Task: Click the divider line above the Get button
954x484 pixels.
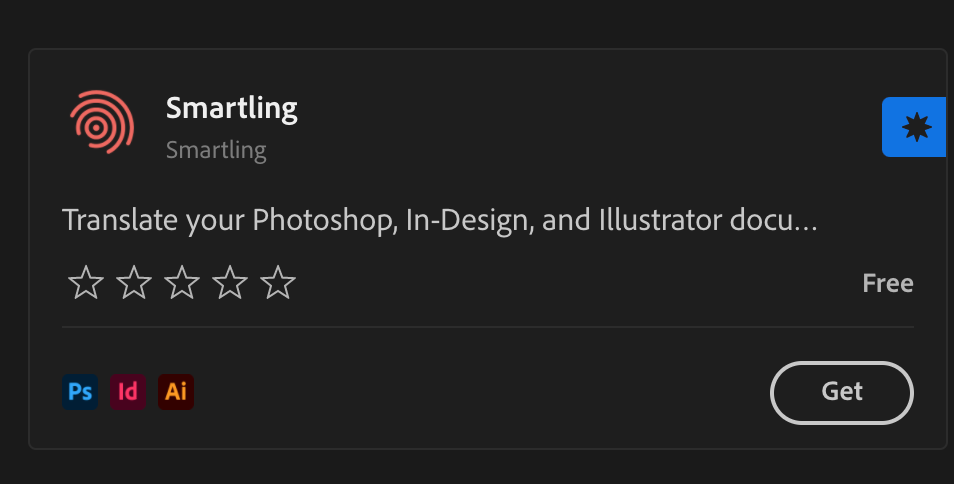Action: (x=488, y=327)
